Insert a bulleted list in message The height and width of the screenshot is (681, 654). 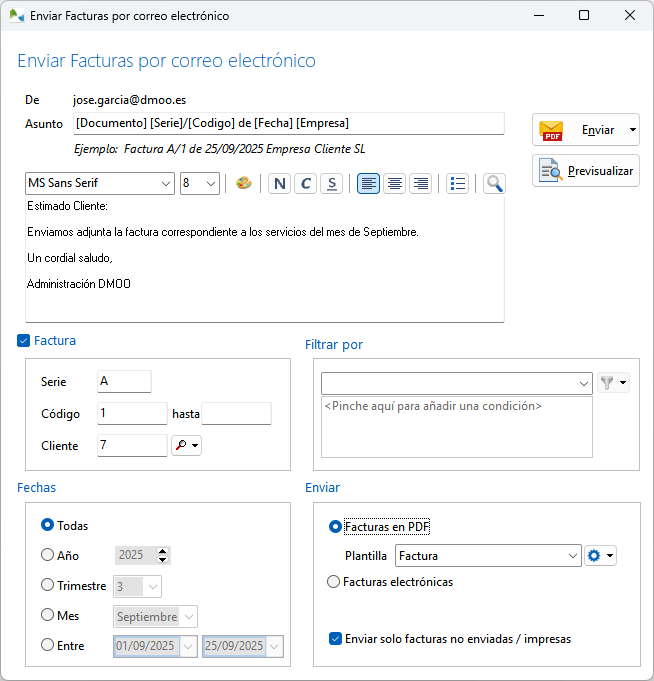click(457, 184)
